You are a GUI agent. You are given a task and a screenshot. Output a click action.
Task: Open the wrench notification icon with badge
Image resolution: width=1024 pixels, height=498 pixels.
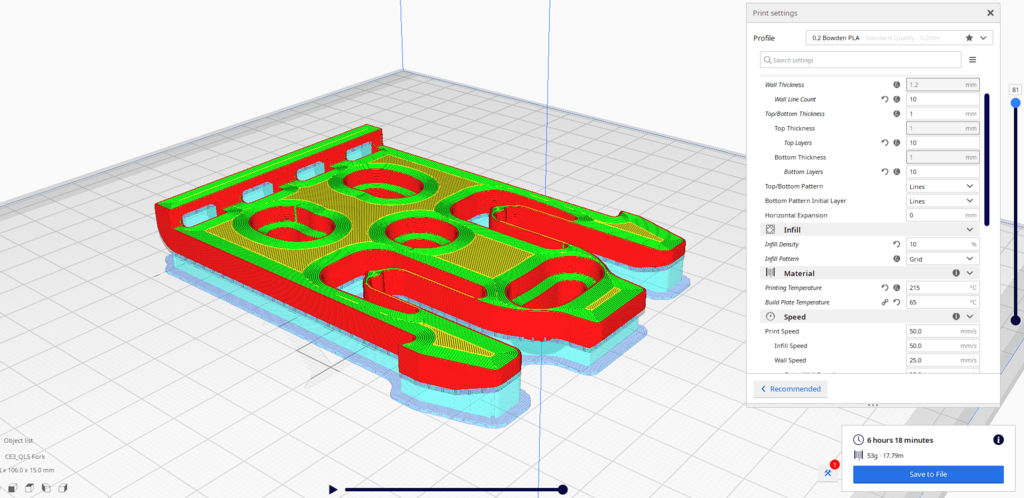829,472
